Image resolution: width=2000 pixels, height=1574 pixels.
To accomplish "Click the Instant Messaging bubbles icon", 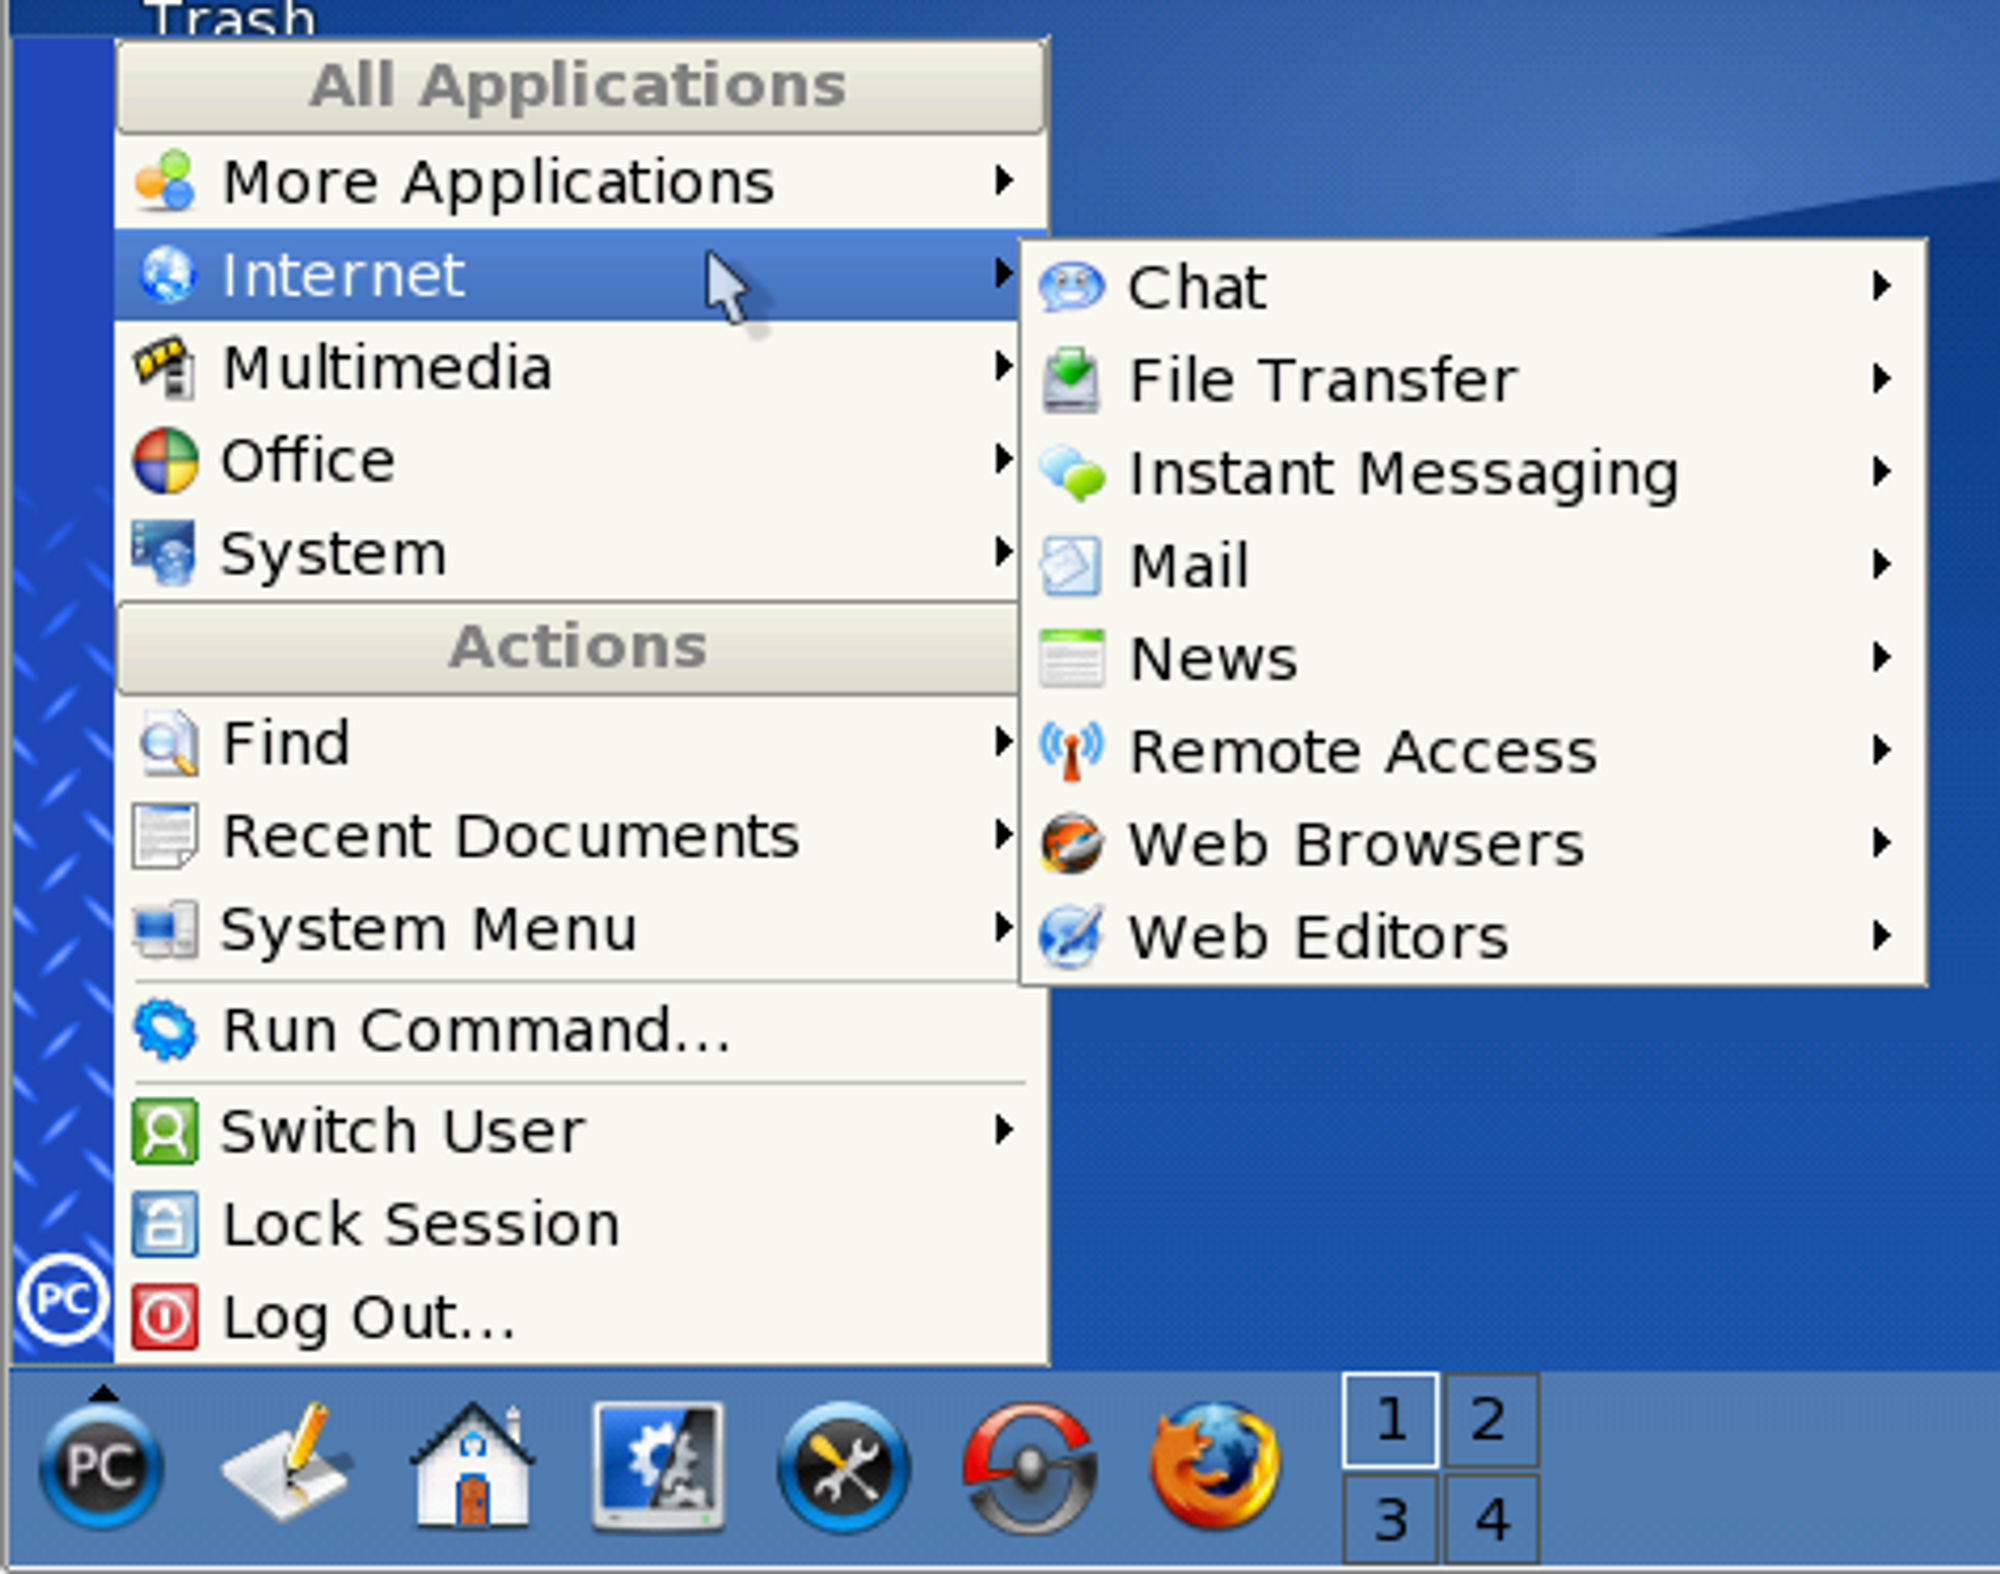I will coord(1072,473).
